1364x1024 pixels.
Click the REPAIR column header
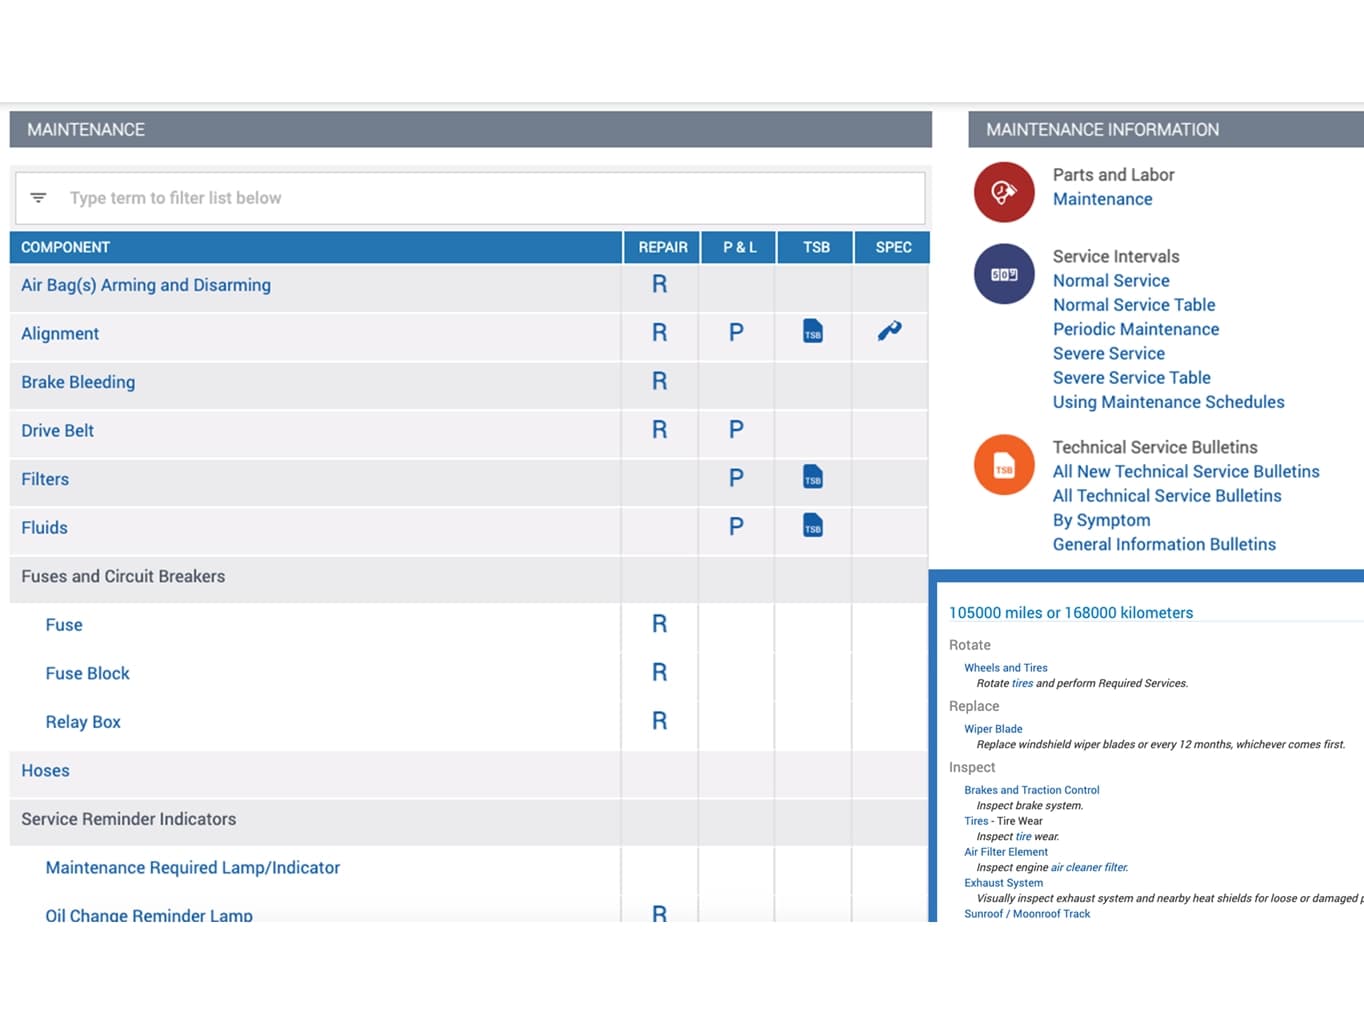[x=662, y=247]
